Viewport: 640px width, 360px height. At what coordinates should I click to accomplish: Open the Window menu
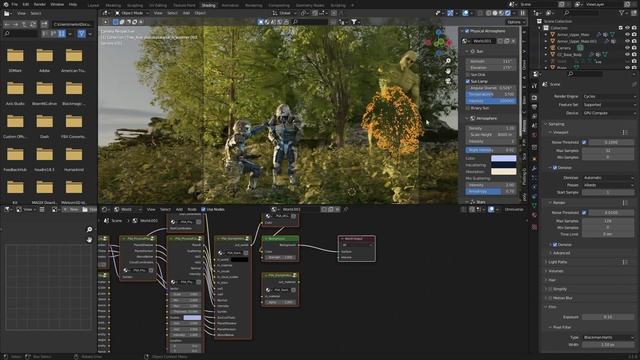pos(57,4)
